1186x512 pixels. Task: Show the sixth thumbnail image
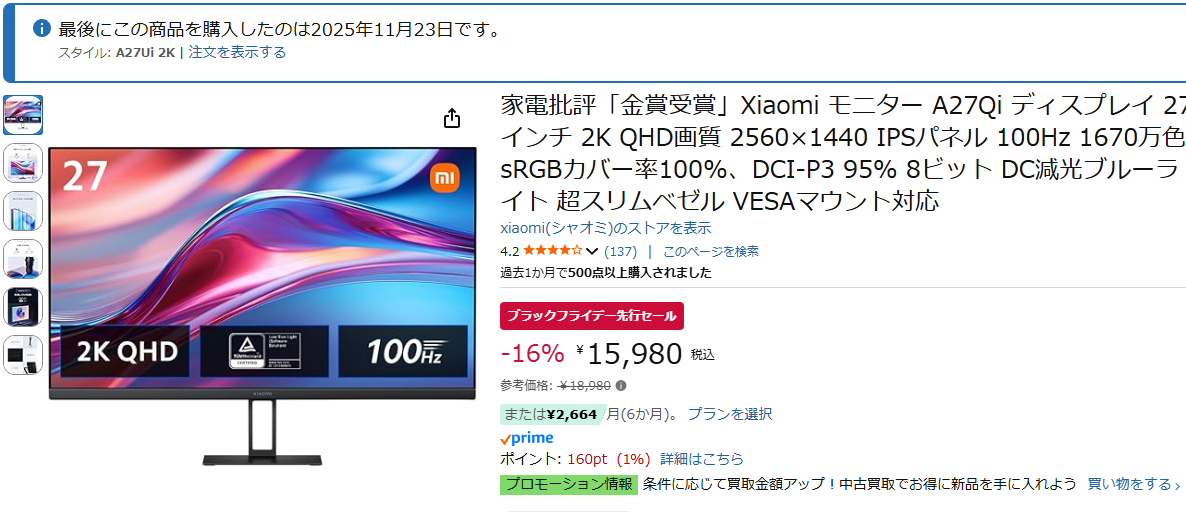click(x=23, y=354)
